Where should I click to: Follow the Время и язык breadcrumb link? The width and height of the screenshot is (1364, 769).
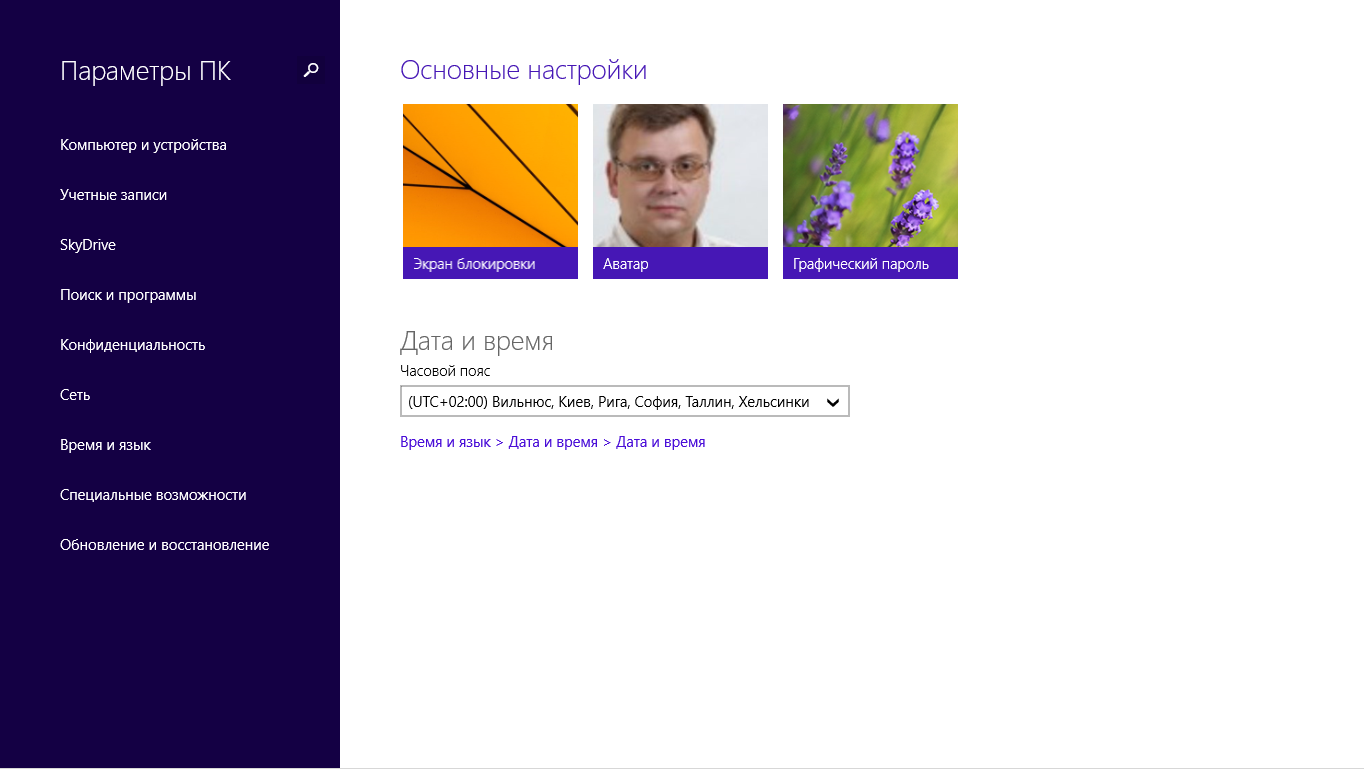click(445, 442)
